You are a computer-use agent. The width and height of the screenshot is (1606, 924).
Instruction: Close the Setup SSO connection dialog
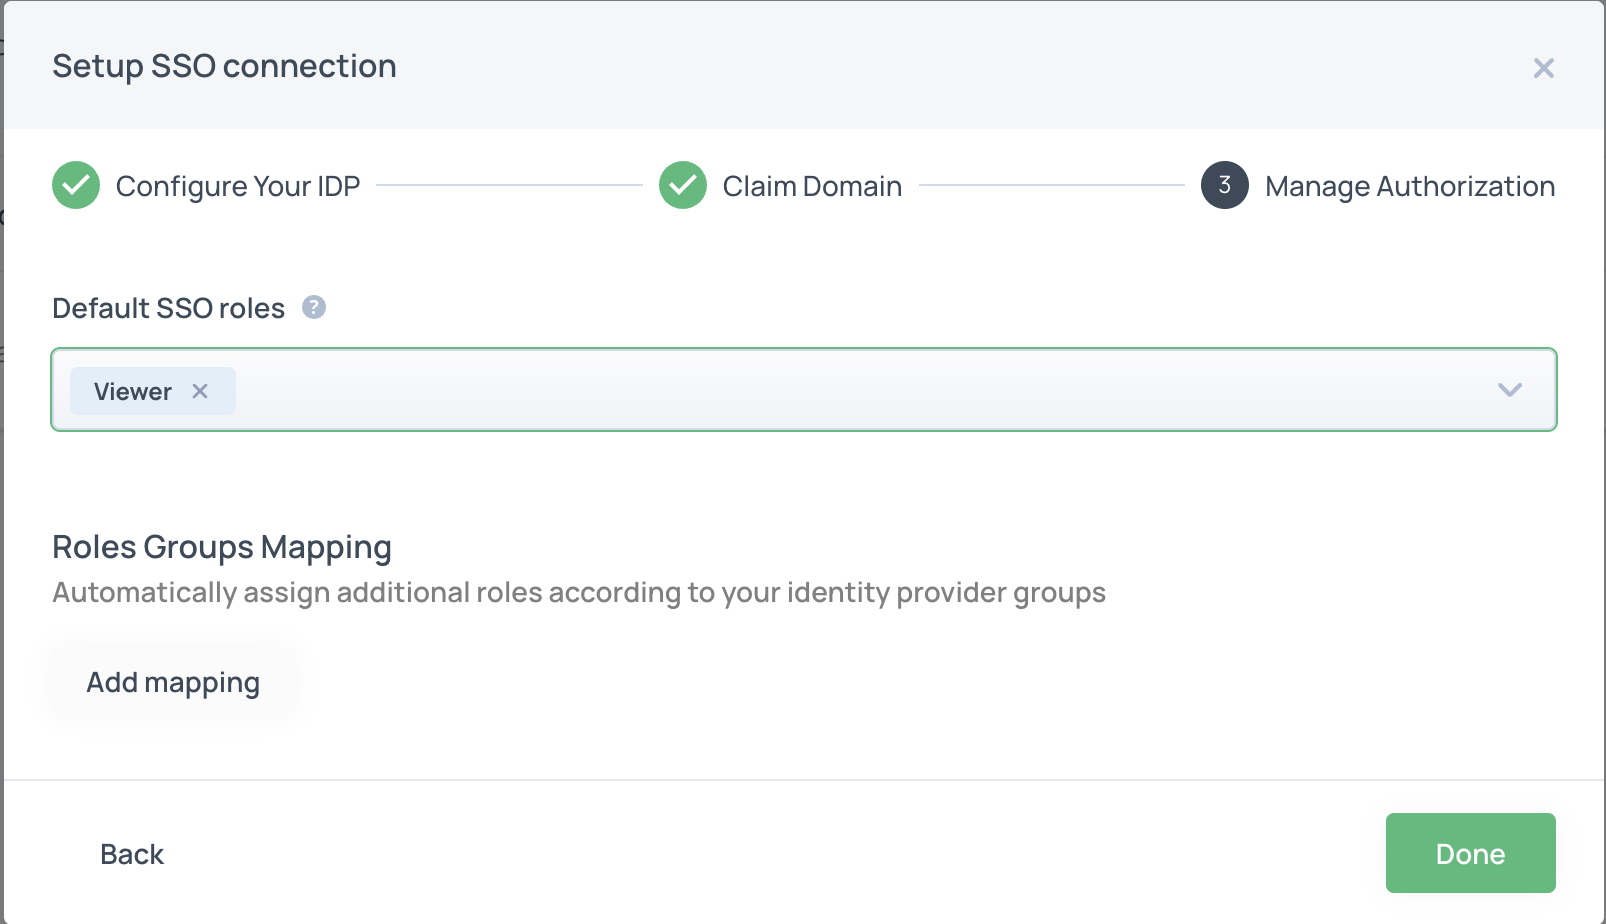pyautogui.click(x=1543, y=68)
